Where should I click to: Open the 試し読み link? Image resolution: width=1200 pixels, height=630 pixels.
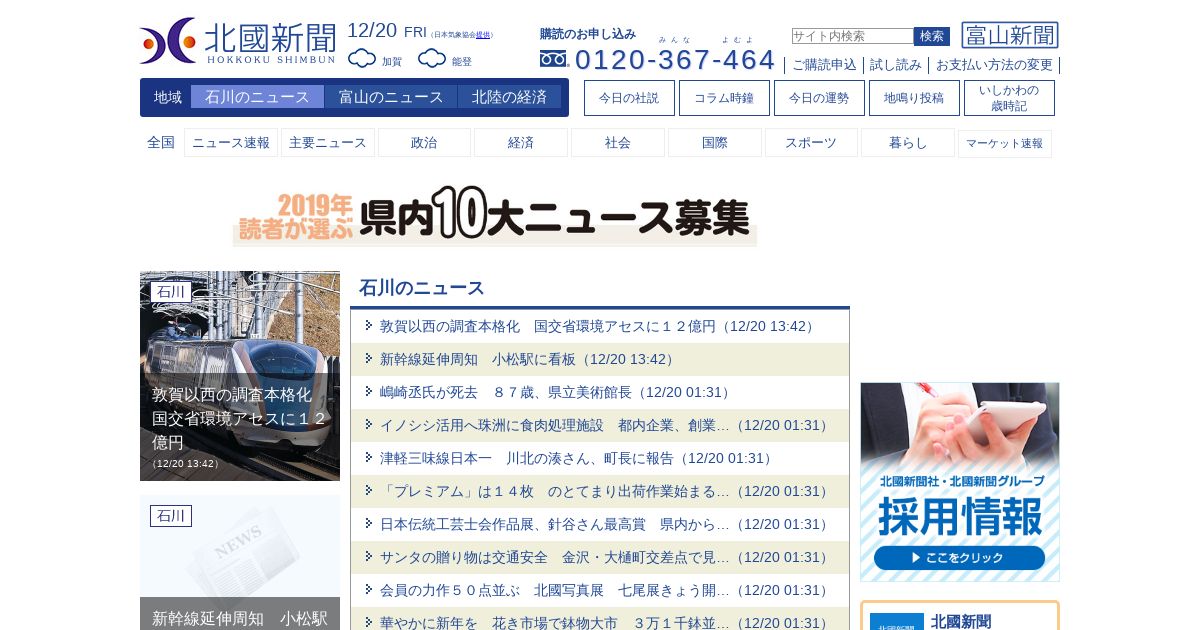point(896,65)
